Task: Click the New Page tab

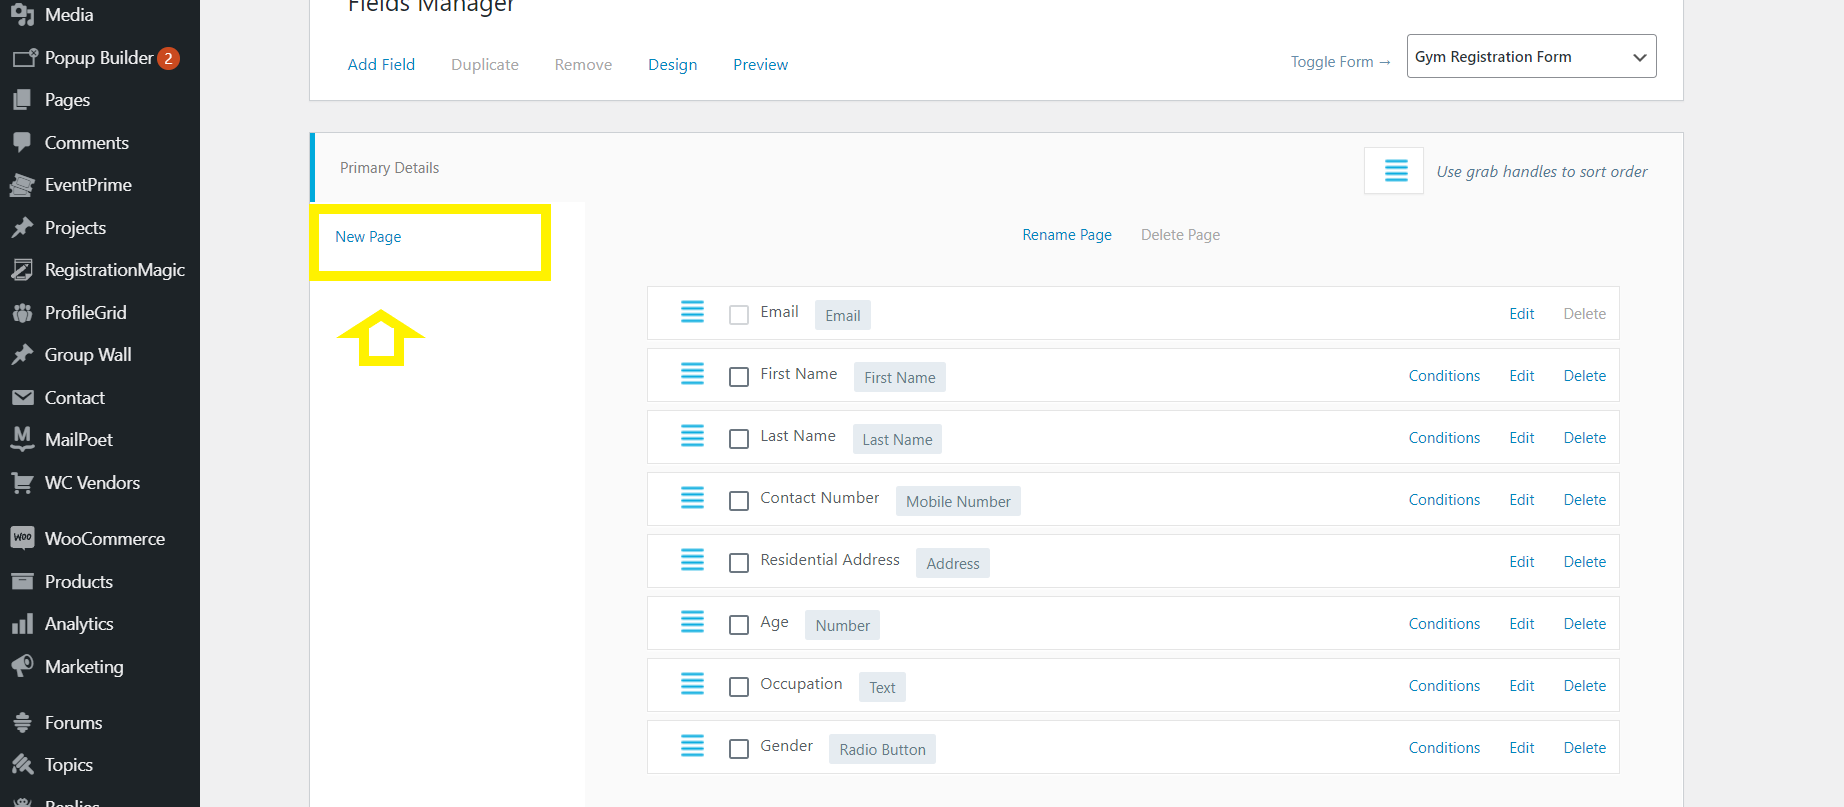Action: pyautogui.click(x=368, y=237)
